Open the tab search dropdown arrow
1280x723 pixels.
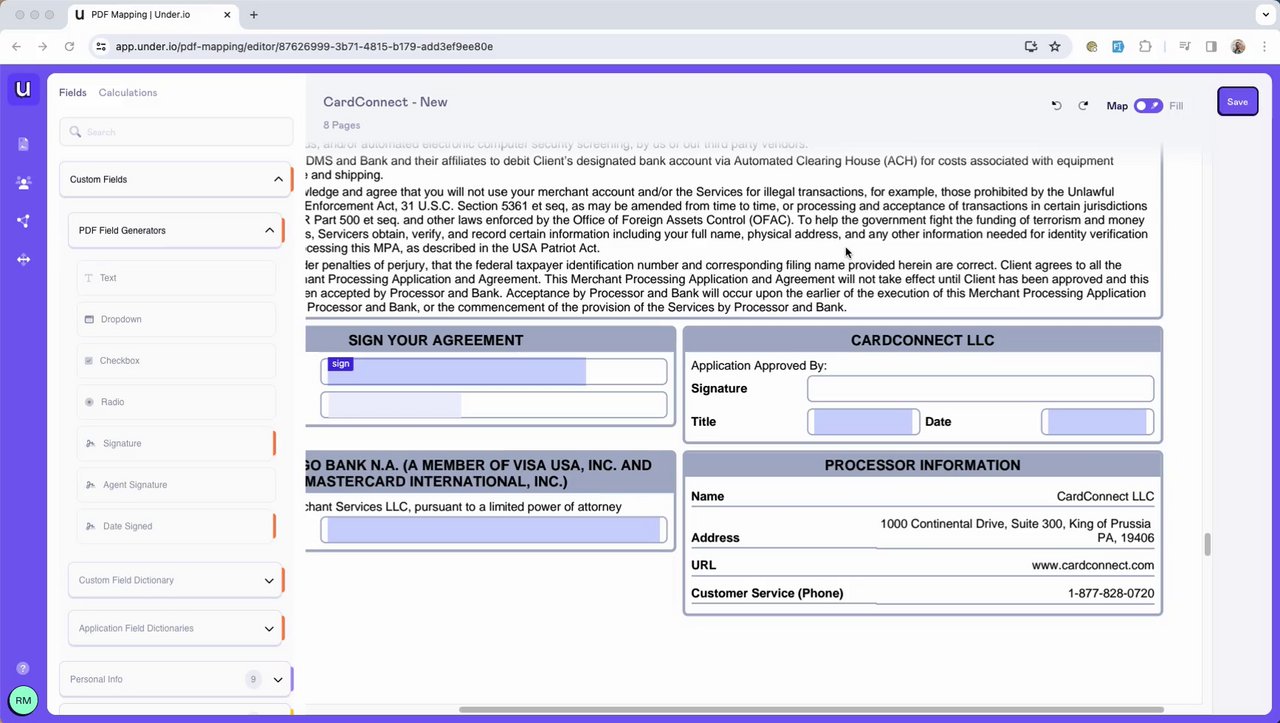click(1263, 15)
